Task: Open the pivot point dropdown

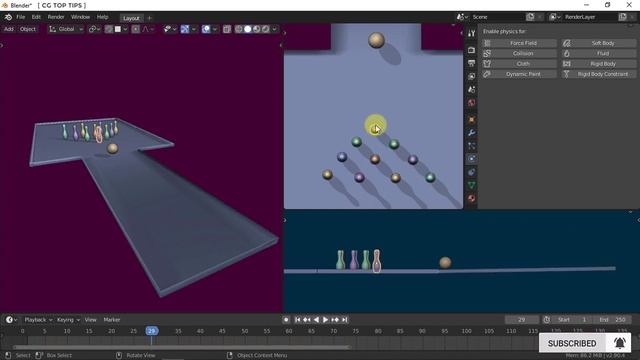Action: [x=94, y=29]
